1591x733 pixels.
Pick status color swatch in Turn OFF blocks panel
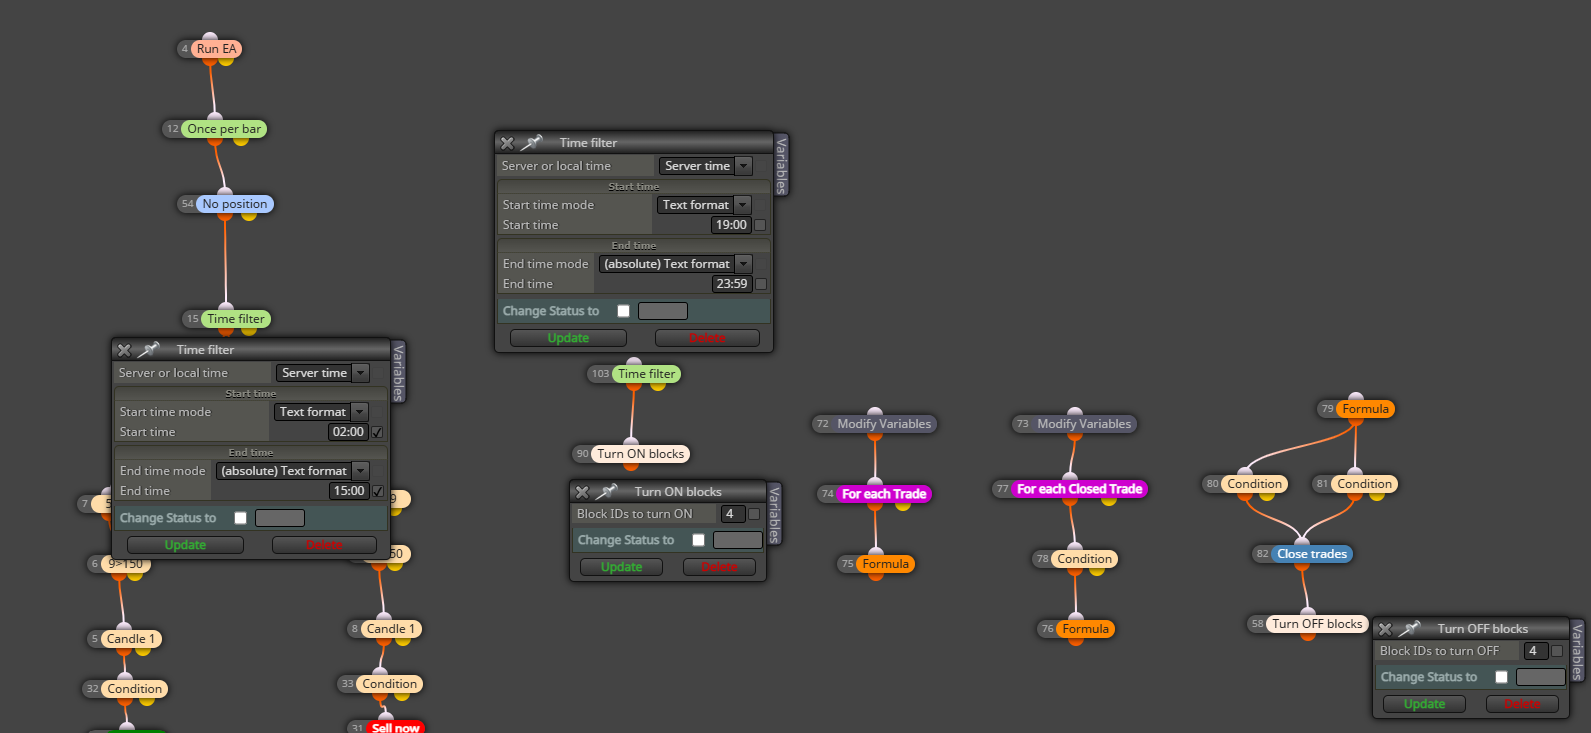point(1541,677)
